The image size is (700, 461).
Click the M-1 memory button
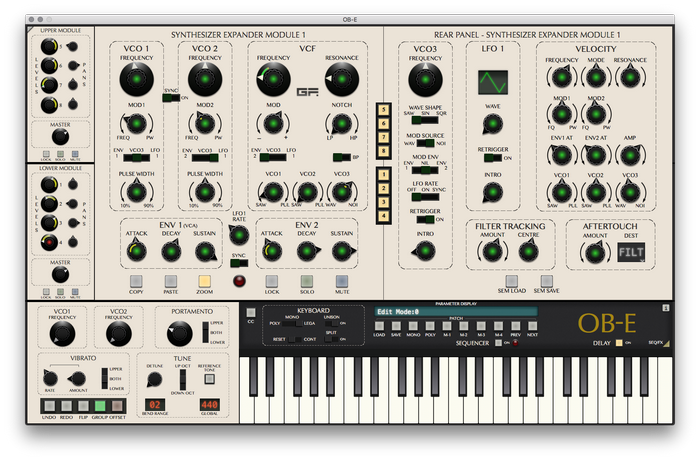pyautogui.click(x=447, y=326)
